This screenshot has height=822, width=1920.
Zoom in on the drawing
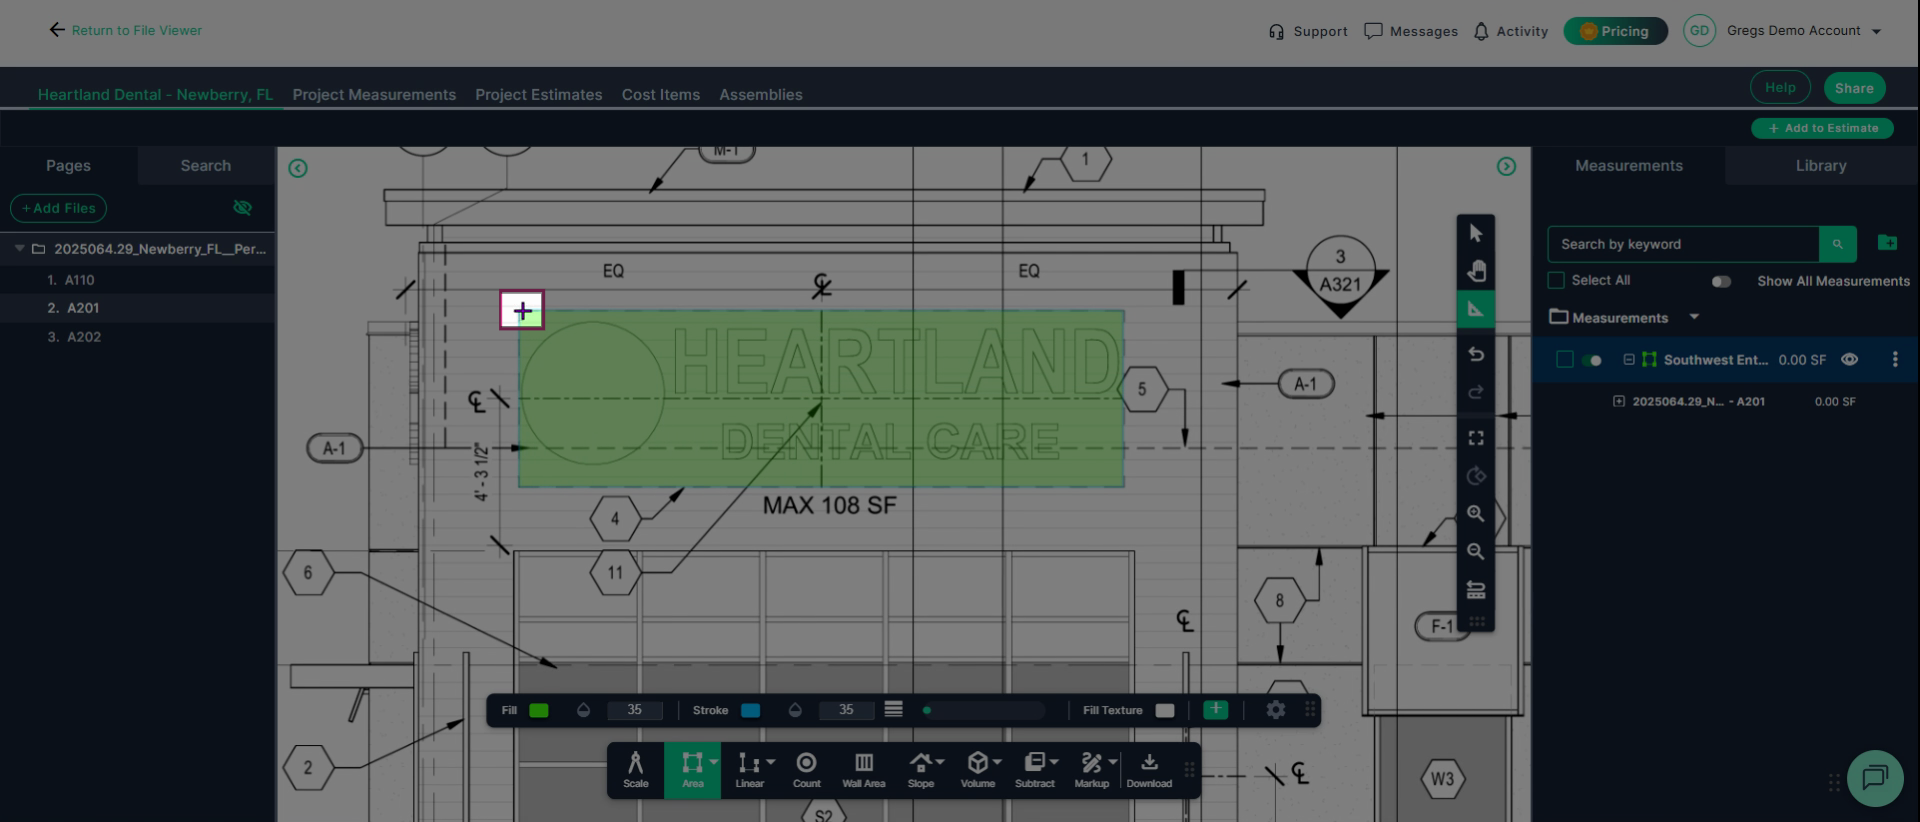pyautogui.click(x=1476, y=514)
